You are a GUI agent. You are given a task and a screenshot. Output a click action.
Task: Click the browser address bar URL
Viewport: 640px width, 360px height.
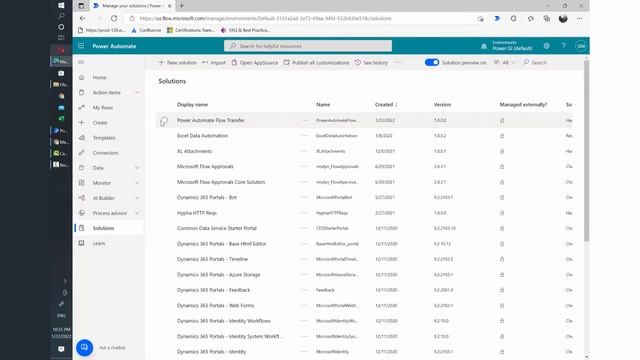[x=265, y=18]
